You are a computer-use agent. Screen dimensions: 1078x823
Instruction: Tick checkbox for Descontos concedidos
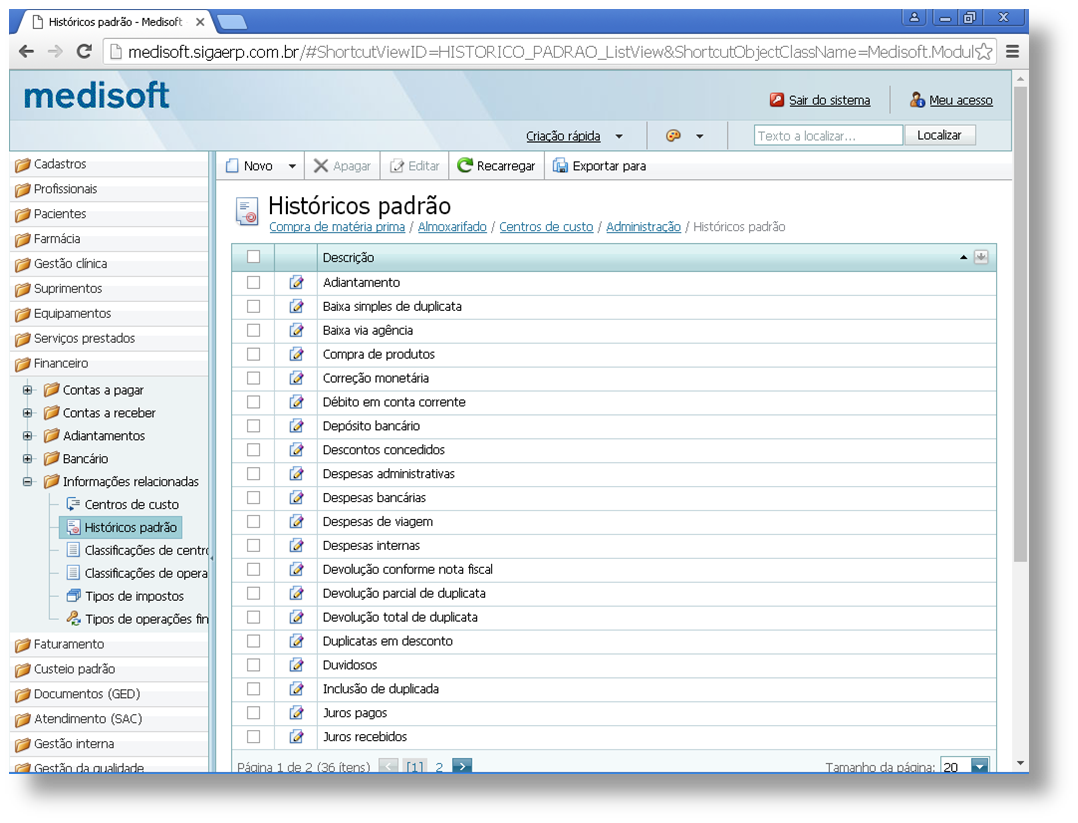pos(254,450)
